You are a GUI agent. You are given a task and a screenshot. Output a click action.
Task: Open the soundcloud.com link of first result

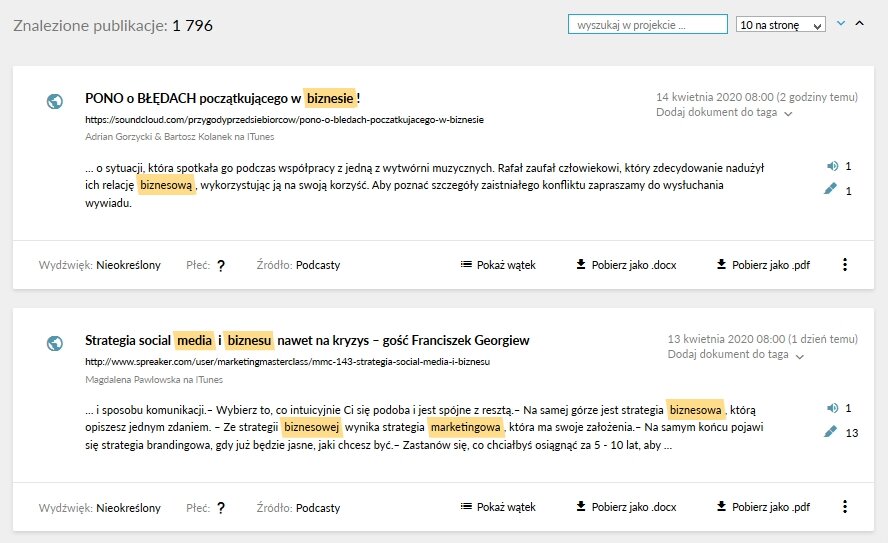(x=284, y=119)
